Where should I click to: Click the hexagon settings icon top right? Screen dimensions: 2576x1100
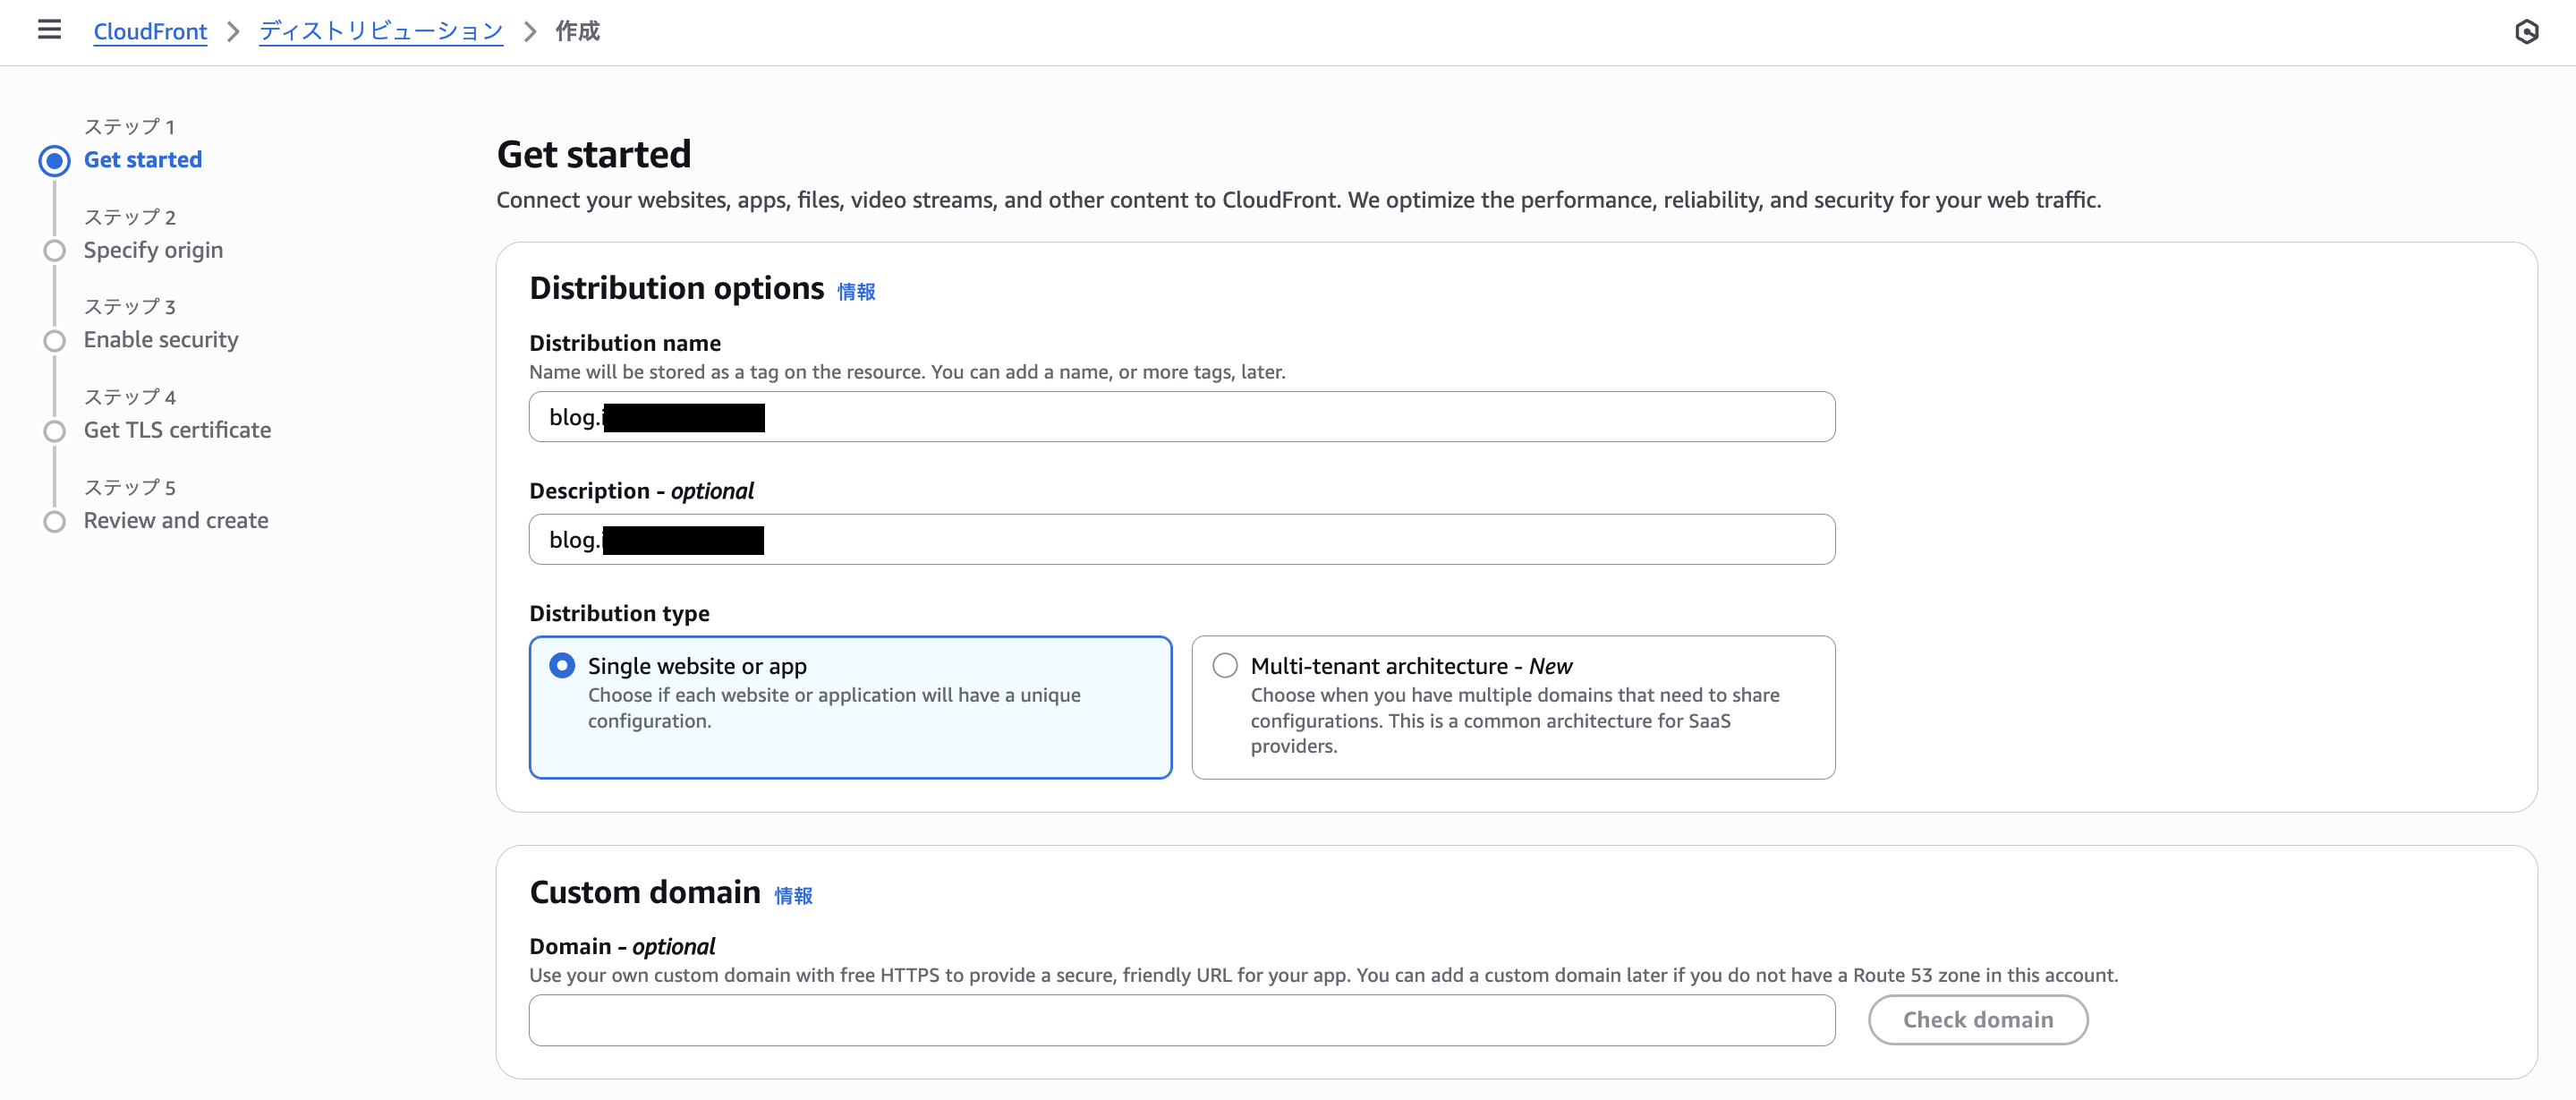click(x=2526, y=32)
